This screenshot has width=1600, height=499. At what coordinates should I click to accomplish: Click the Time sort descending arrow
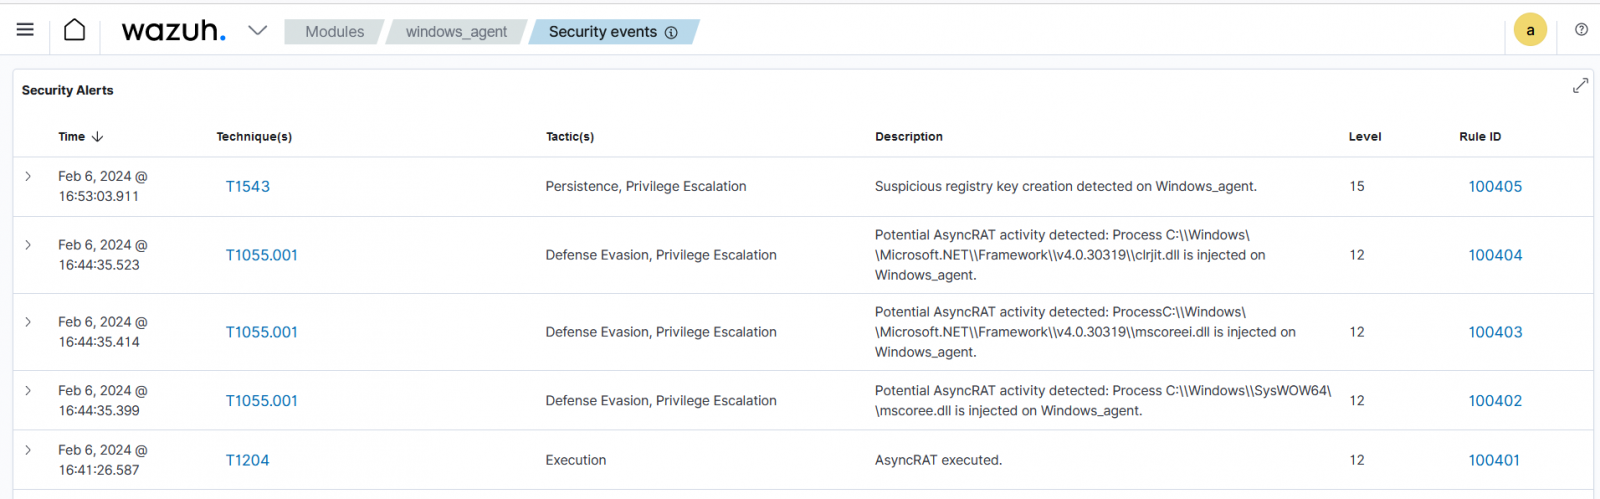click(x=97, y=137)
